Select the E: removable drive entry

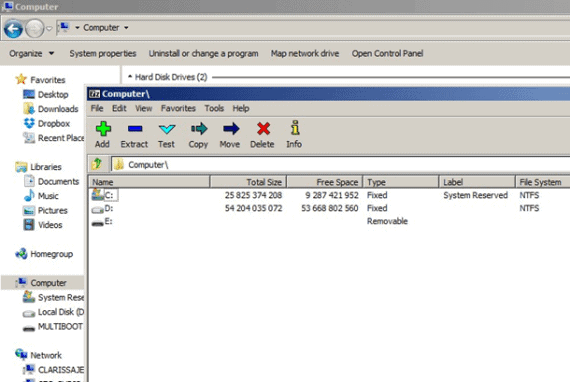pyautogui.click(x=102, y=222)
